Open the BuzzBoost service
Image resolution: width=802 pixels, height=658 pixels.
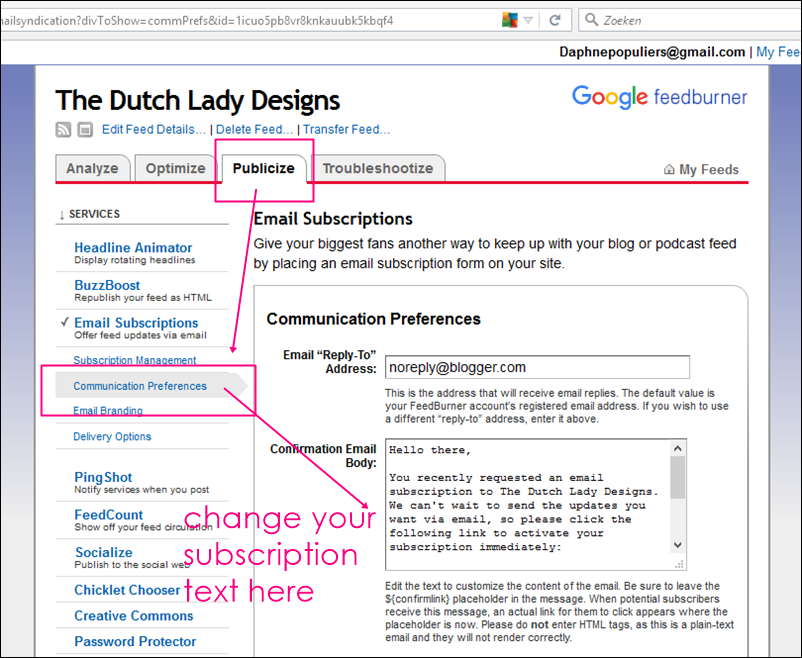107,285
